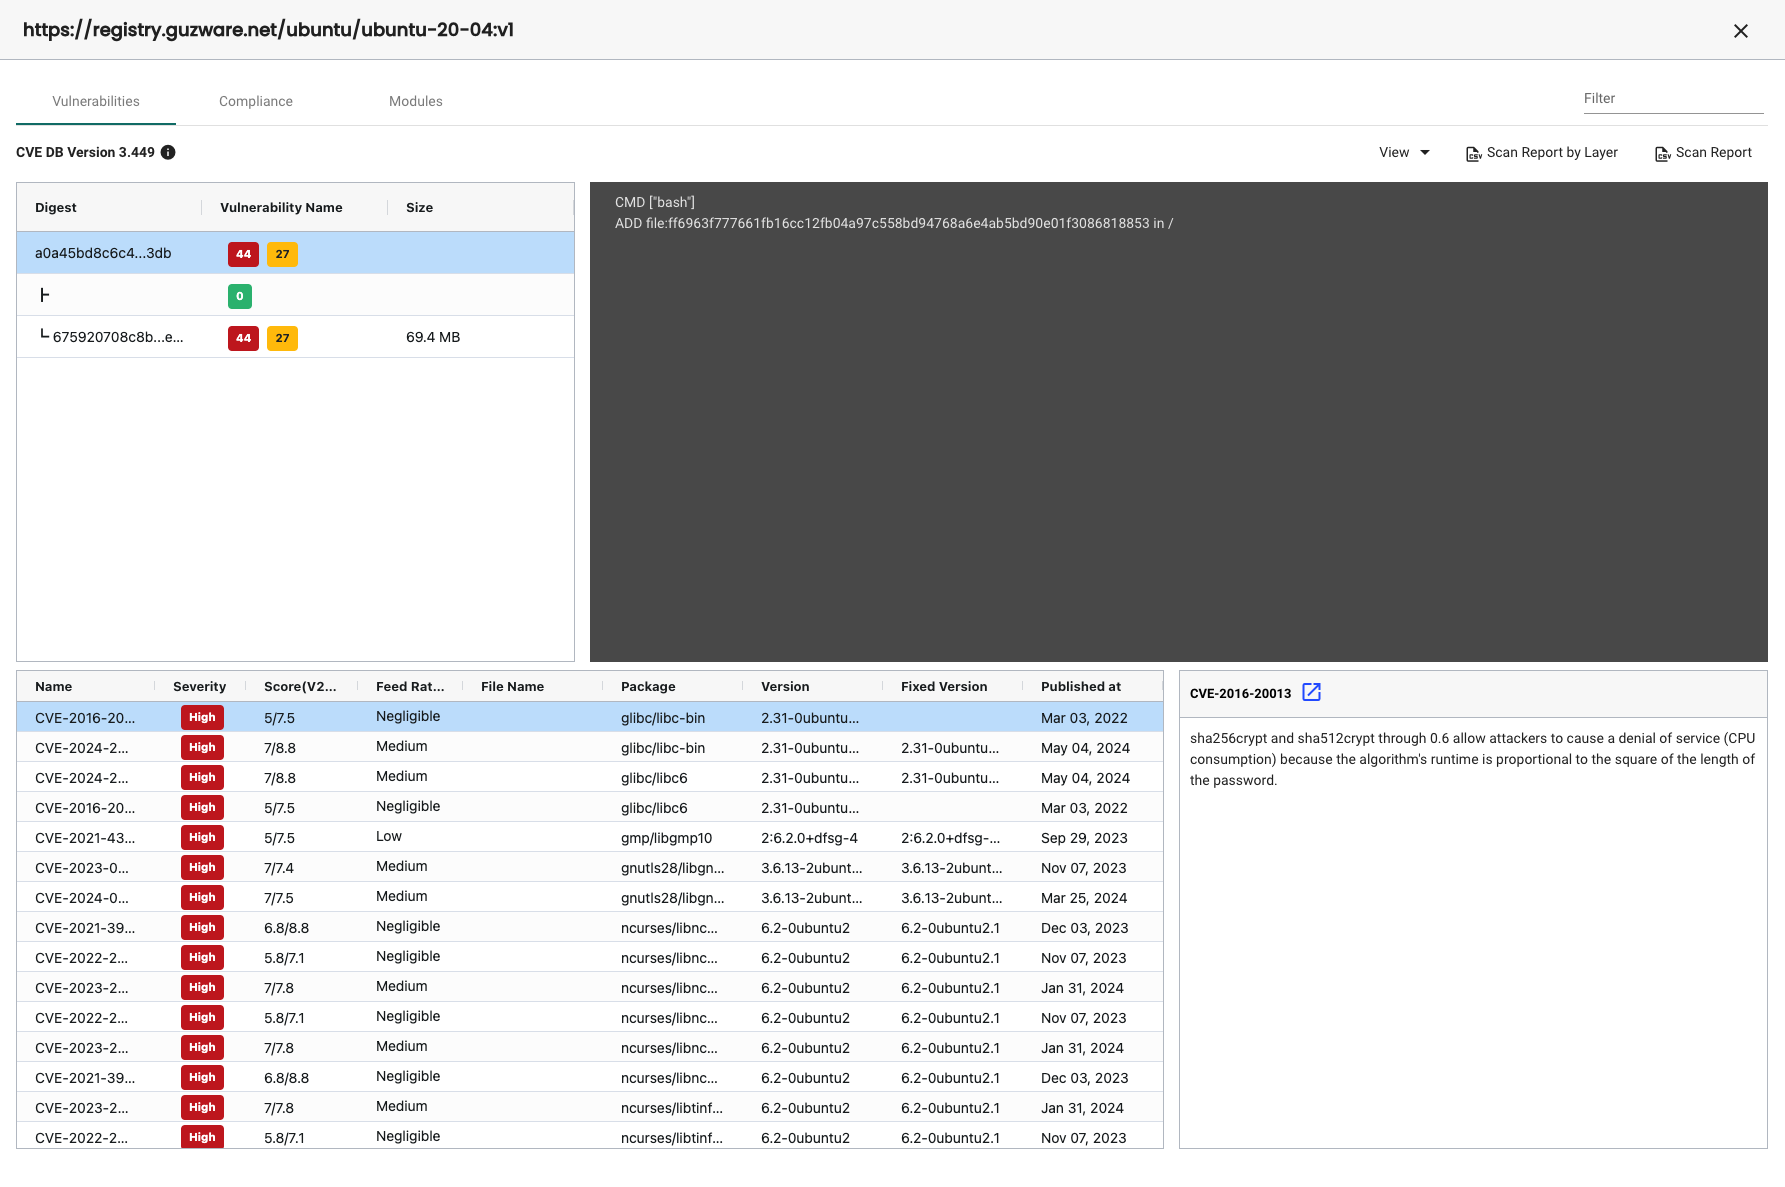Click the Scan Report by Layer CSV icon
This screenshot has height=1187, width=1785.
point(1474,153)
